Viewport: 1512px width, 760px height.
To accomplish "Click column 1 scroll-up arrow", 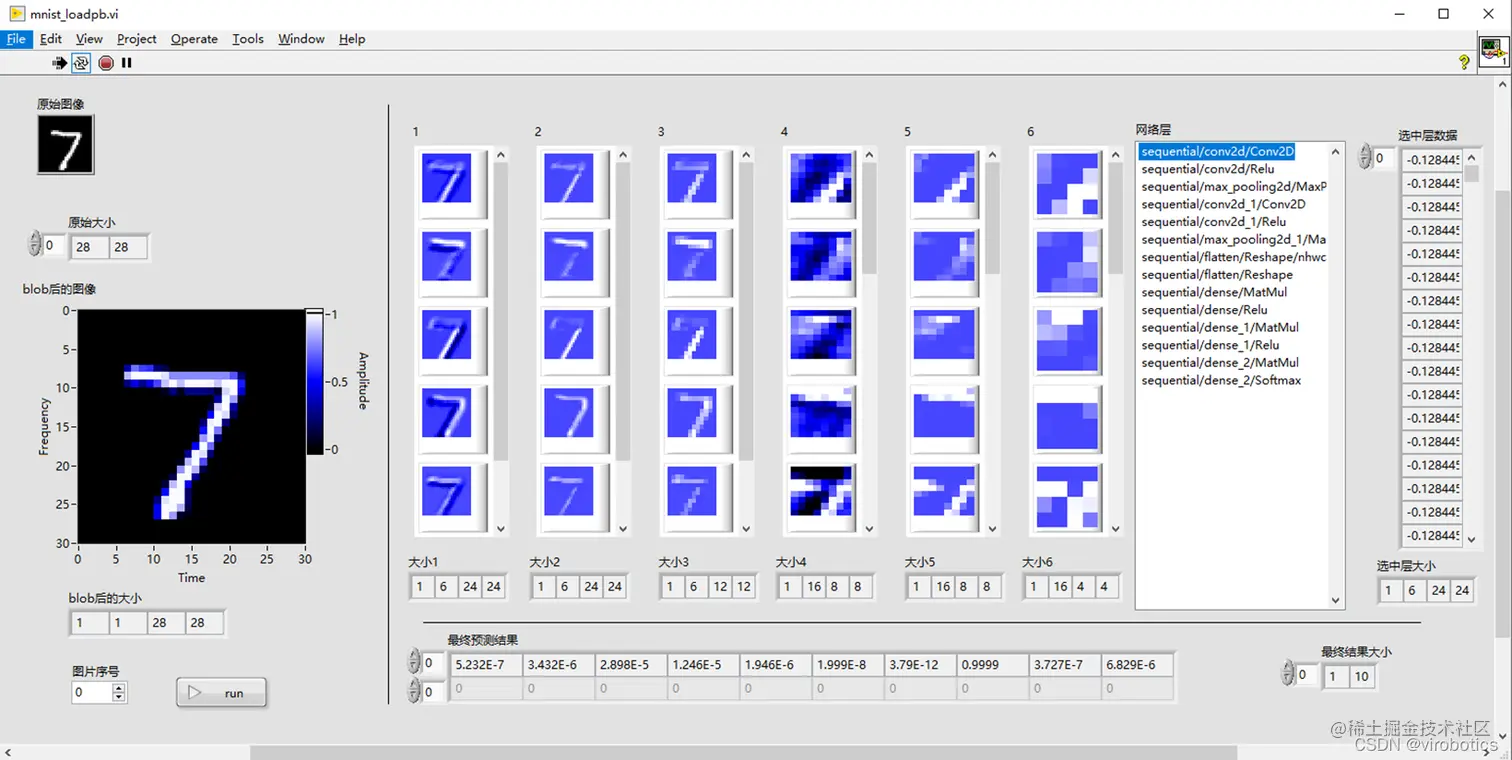I will (501, 154).
